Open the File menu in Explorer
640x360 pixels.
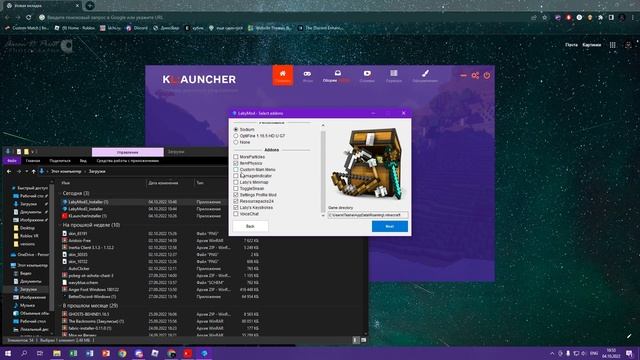(x=12, y=161)
